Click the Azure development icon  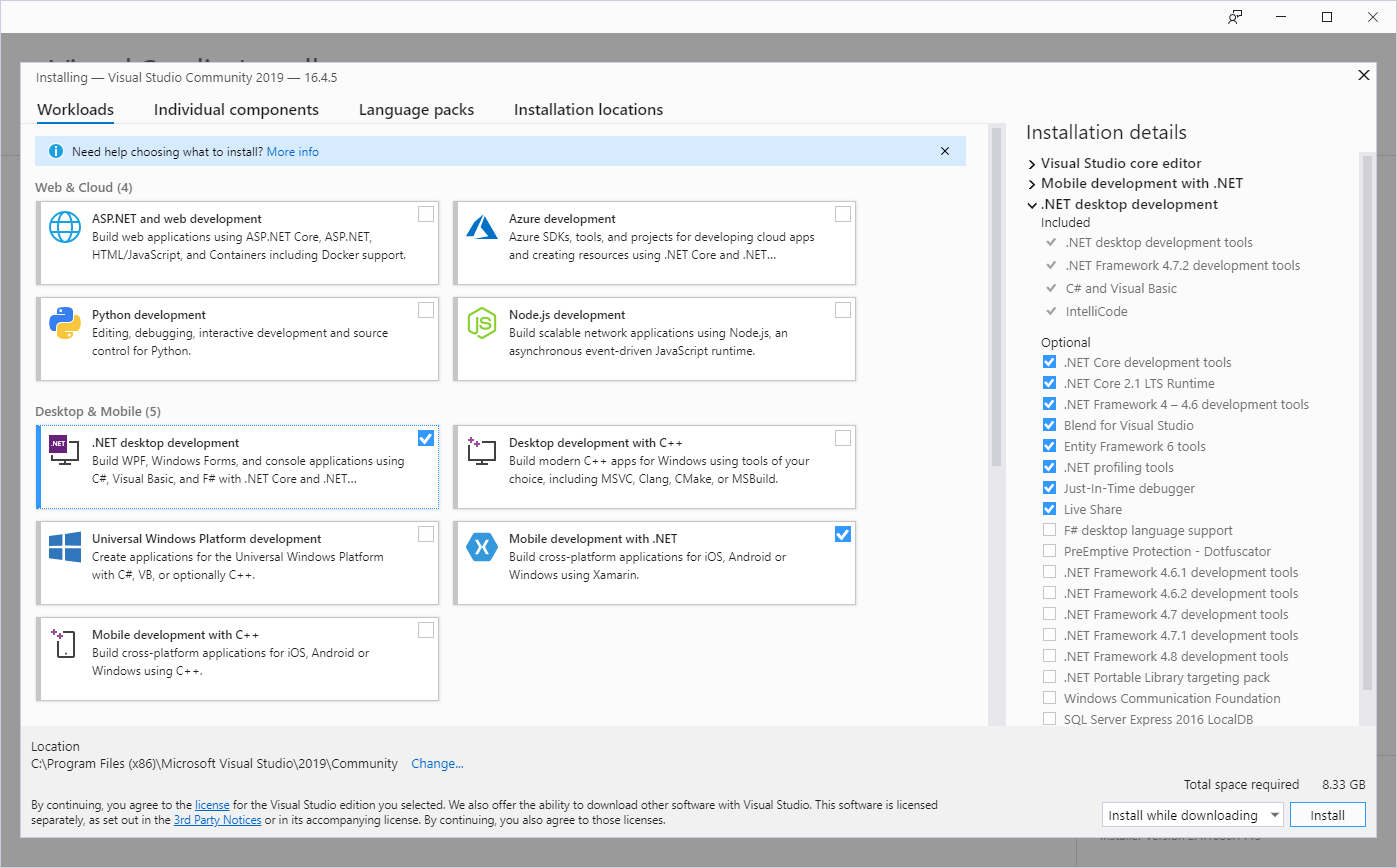481,227
